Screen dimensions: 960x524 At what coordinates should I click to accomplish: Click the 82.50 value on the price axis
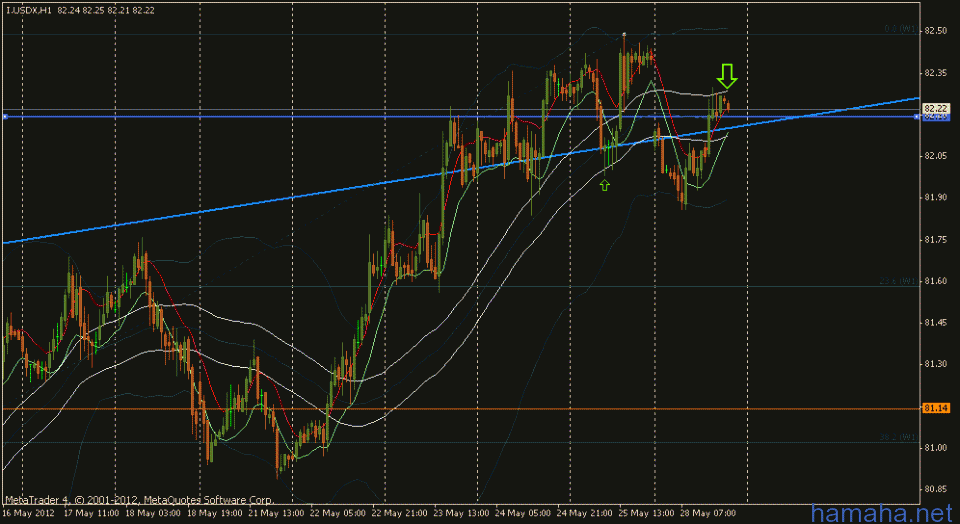click(936, 31)
